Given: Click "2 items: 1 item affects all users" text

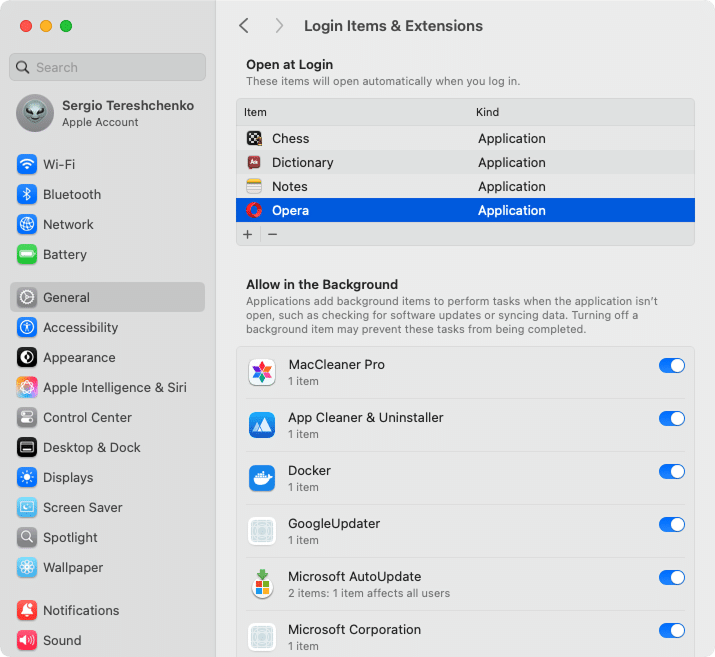Looking at the screenshot, I should 369,593.
